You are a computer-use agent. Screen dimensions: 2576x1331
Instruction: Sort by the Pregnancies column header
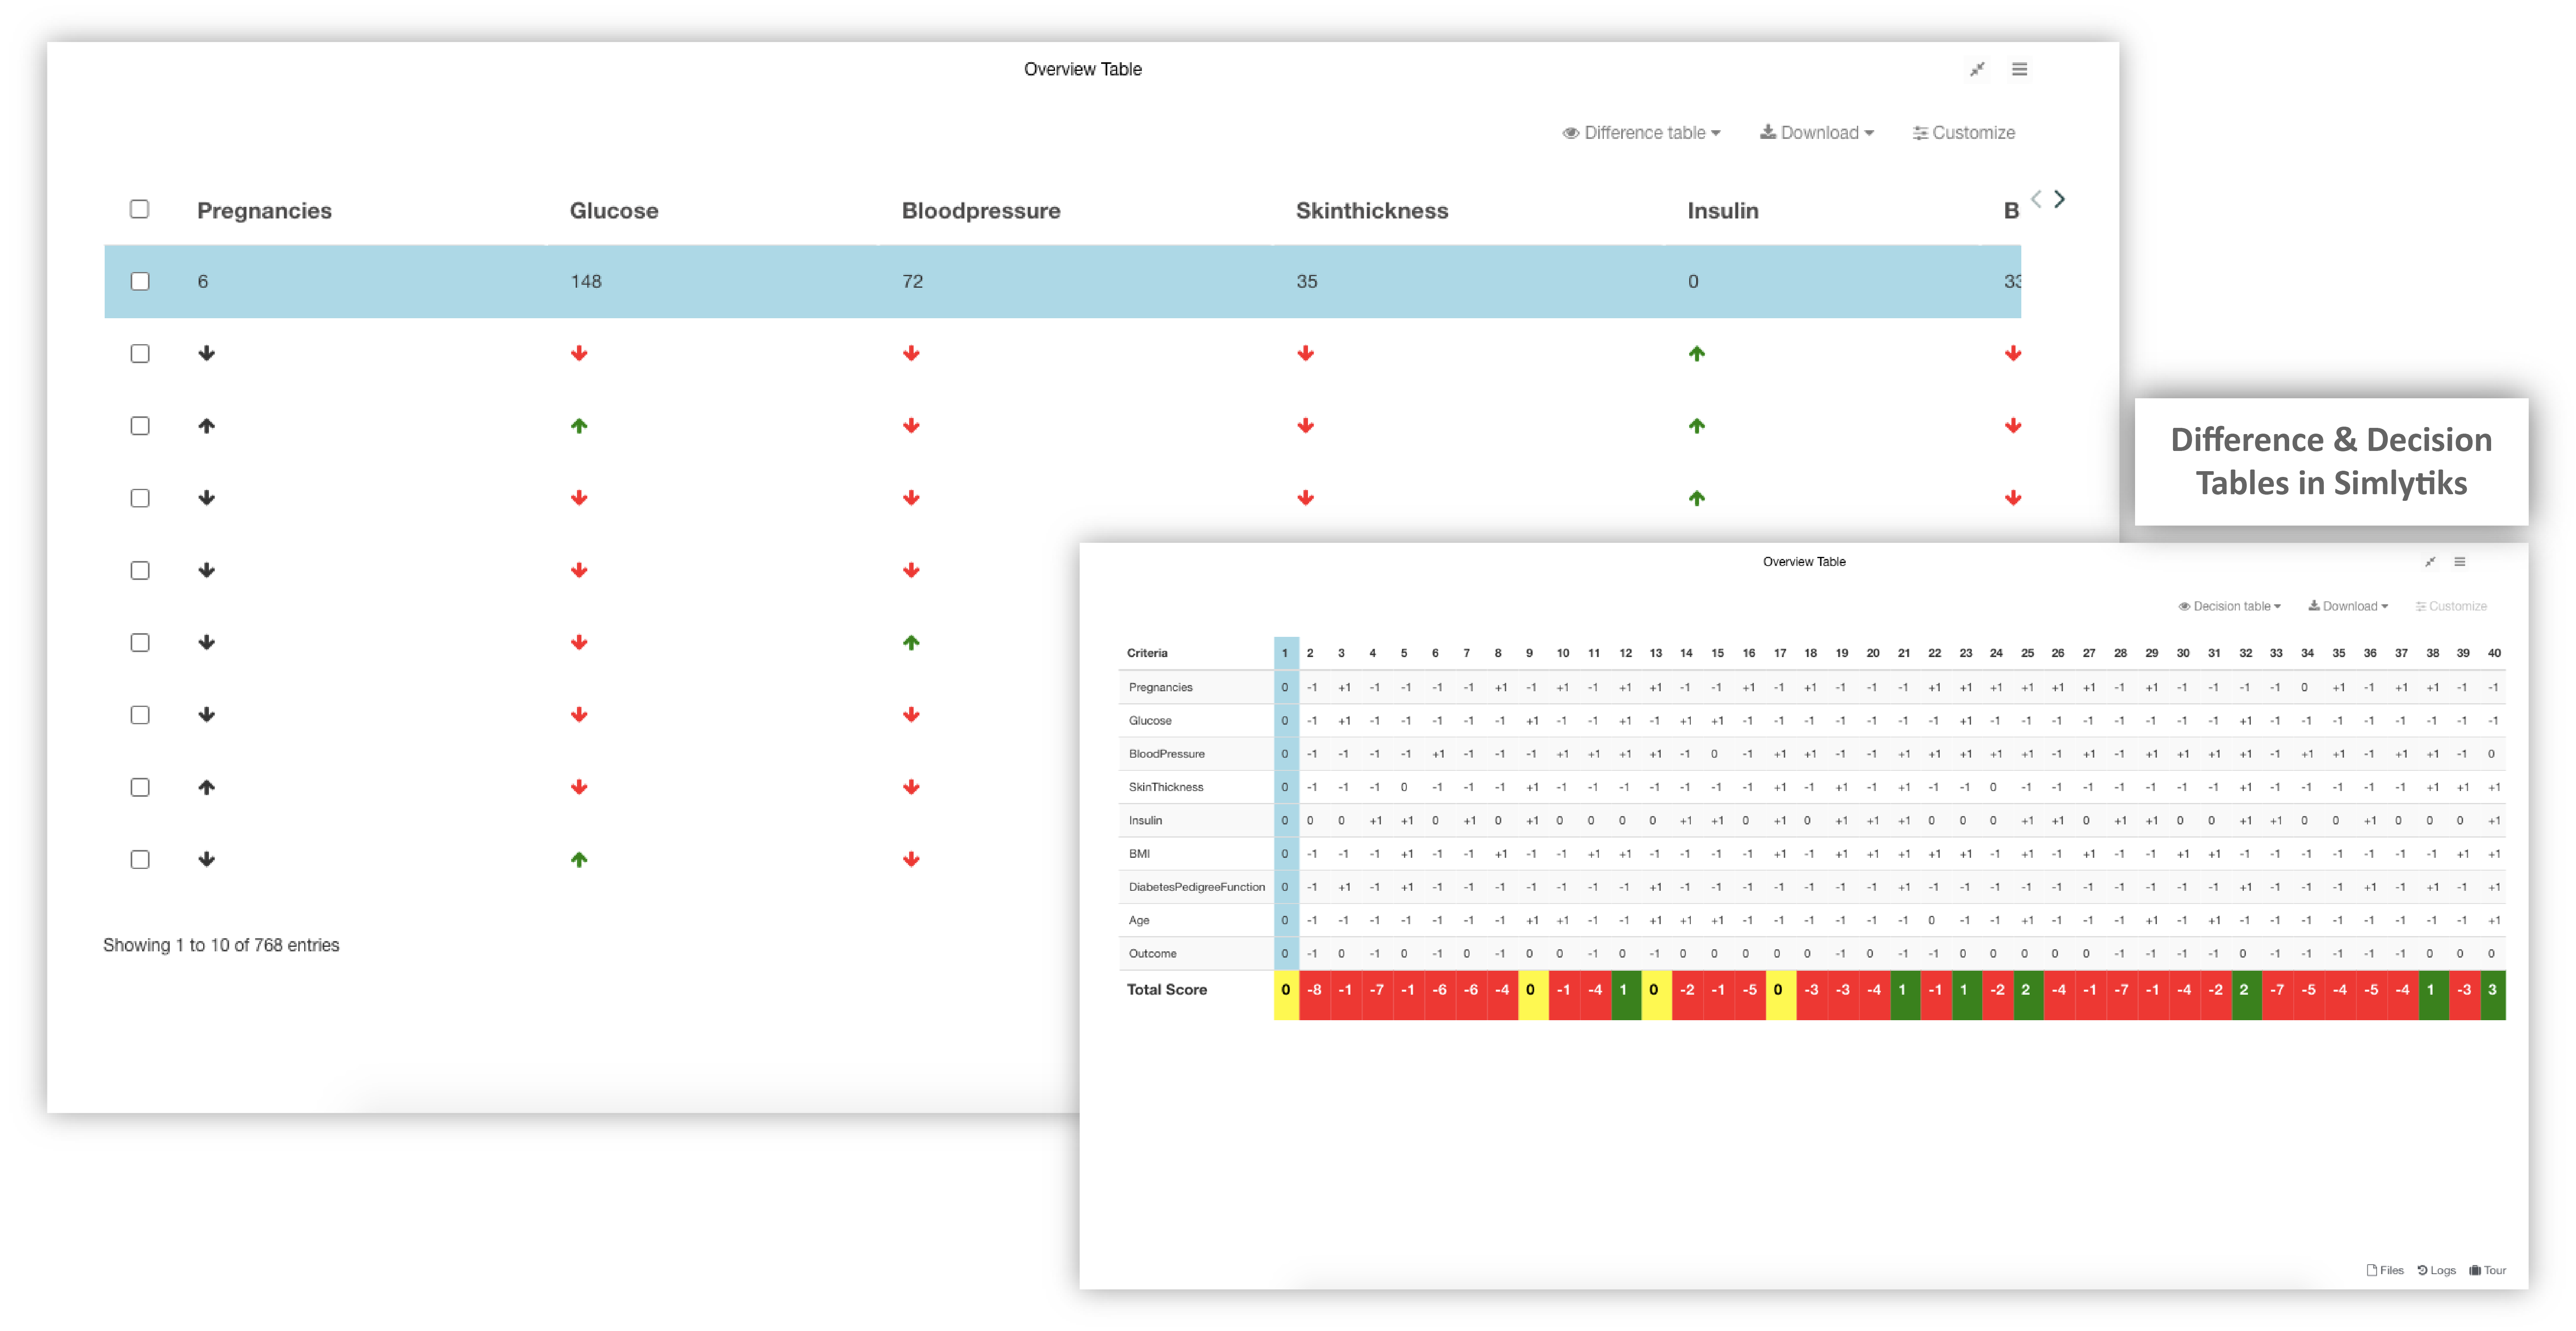point(264,211)
